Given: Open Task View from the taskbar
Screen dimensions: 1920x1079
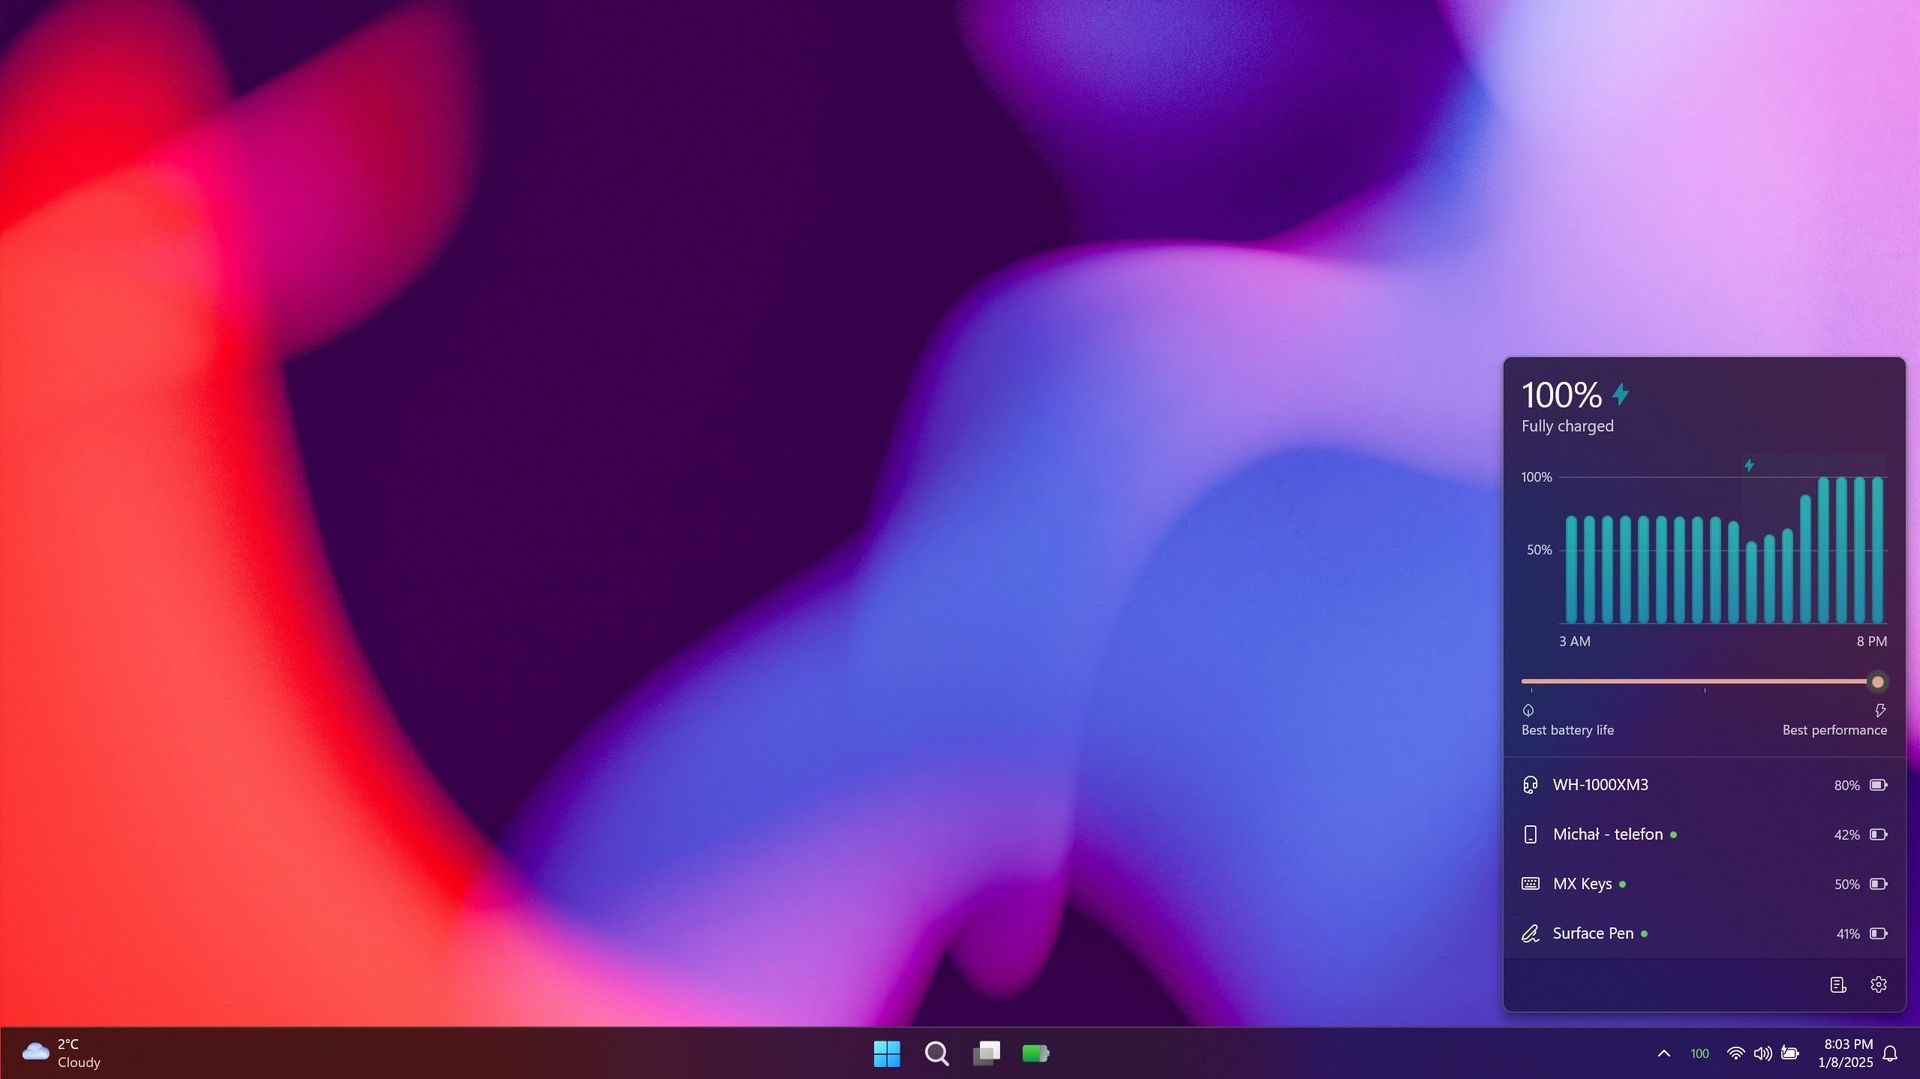Looking at the screenshot, I should pos(987,1053).
